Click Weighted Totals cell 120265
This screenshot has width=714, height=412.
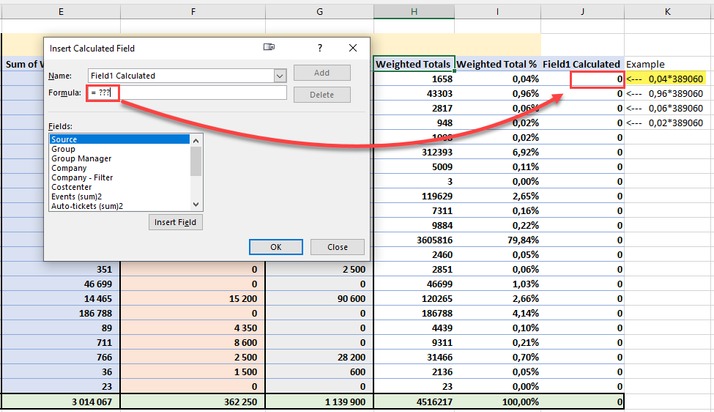coord(414,299)
